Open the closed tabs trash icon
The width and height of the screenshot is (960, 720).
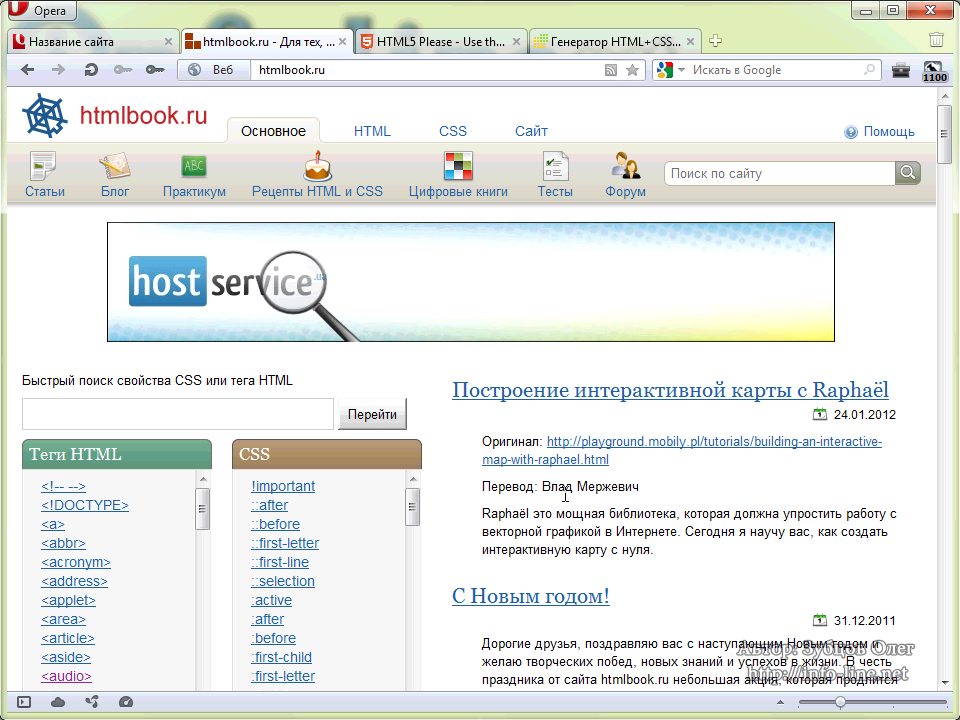point(936,41)
